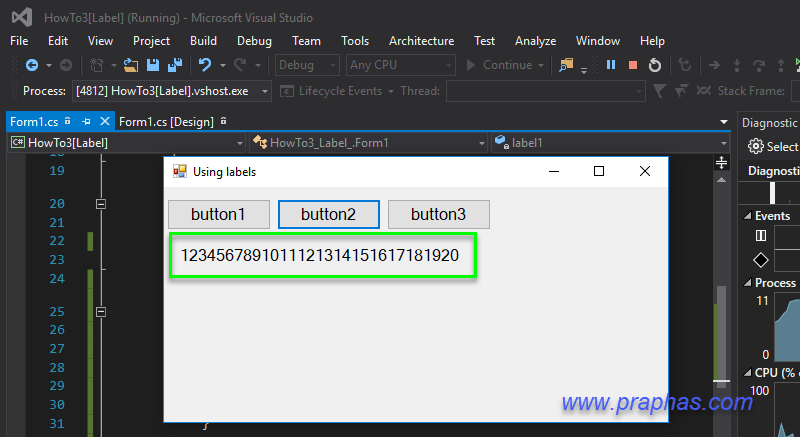Open the Help menu
This screenshot has width=800, height=437.
(x=652, y=41)
